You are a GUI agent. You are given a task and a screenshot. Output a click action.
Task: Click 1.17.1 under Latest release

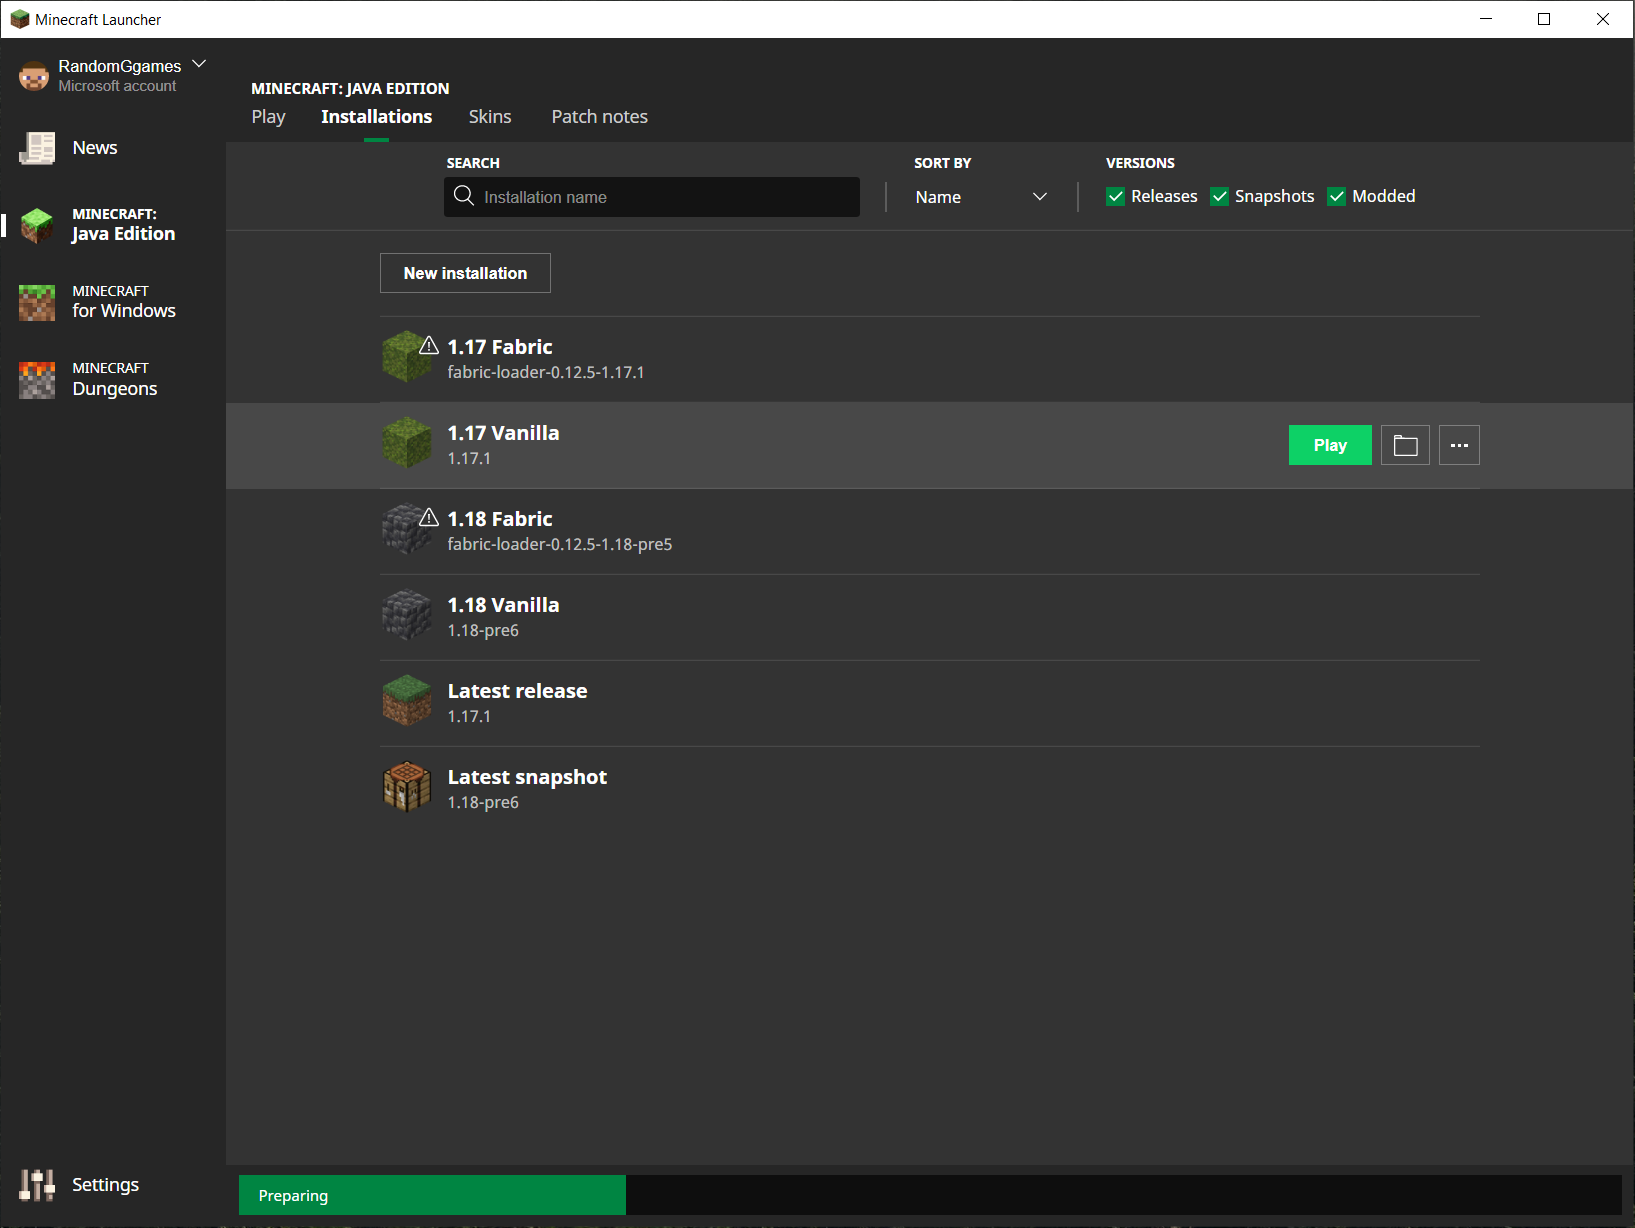(x=469, y=716)
